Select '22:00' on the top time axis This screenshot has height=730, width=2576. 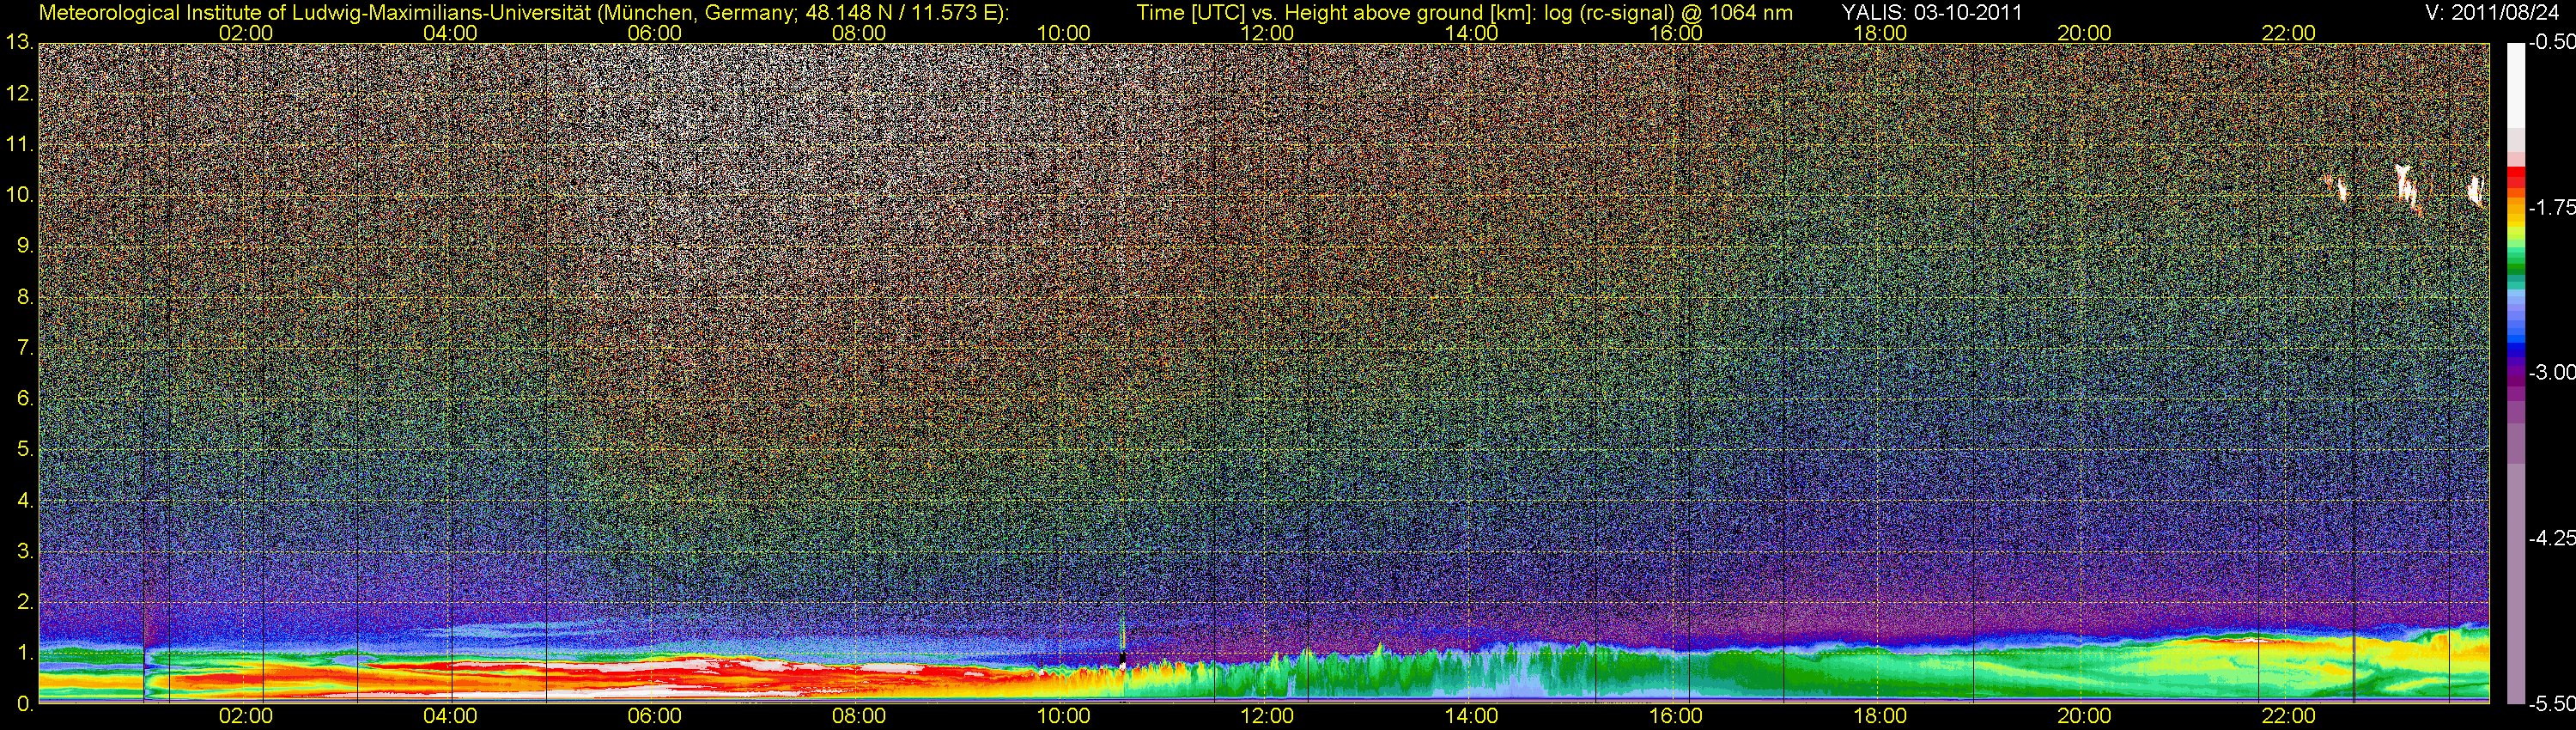[2289, 33]
